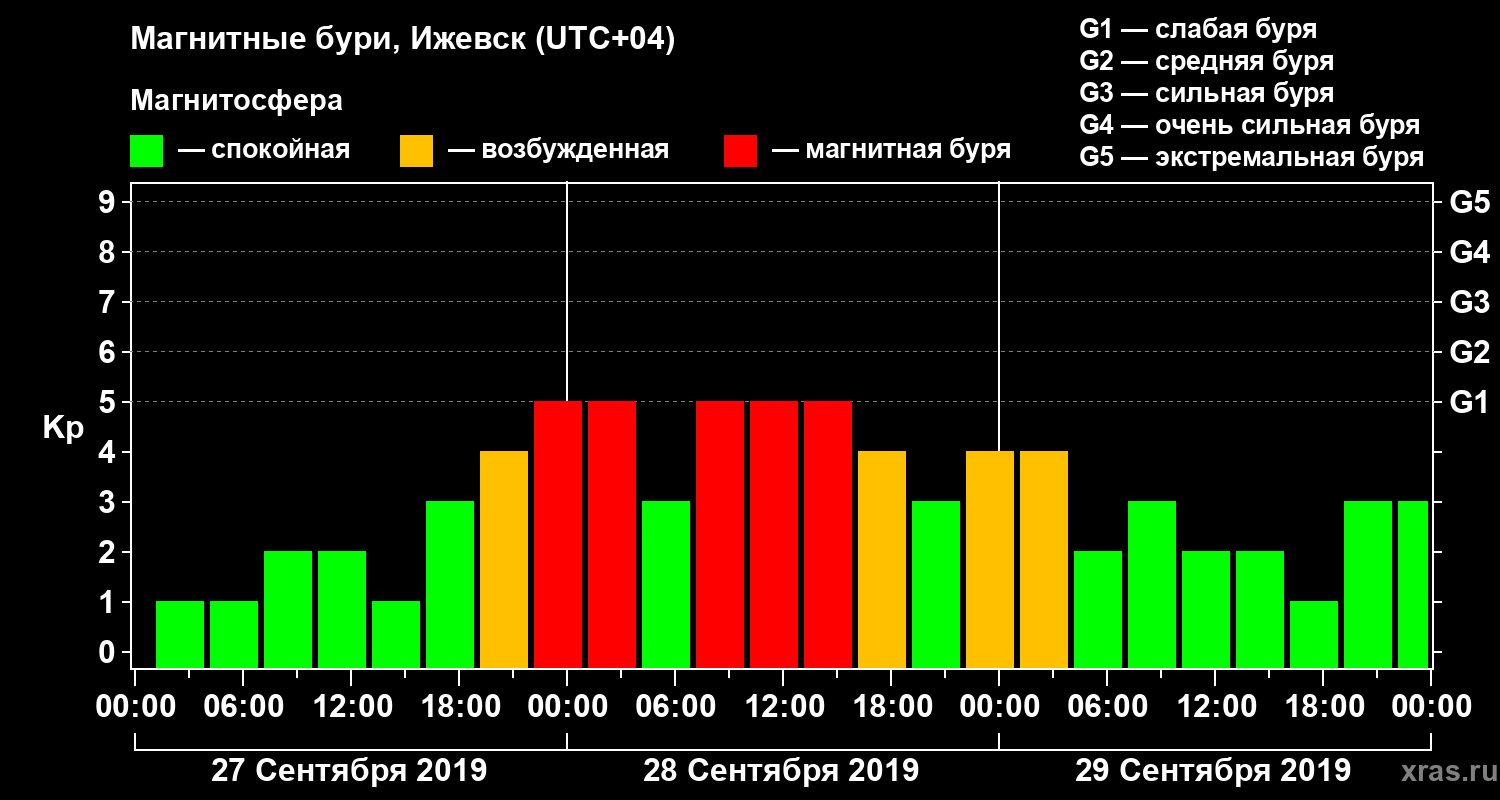Click the red bar crossing midnight into 28 Сентября
The width and height of the screenshot is (1500, 800).
click(x=558, y=534)
